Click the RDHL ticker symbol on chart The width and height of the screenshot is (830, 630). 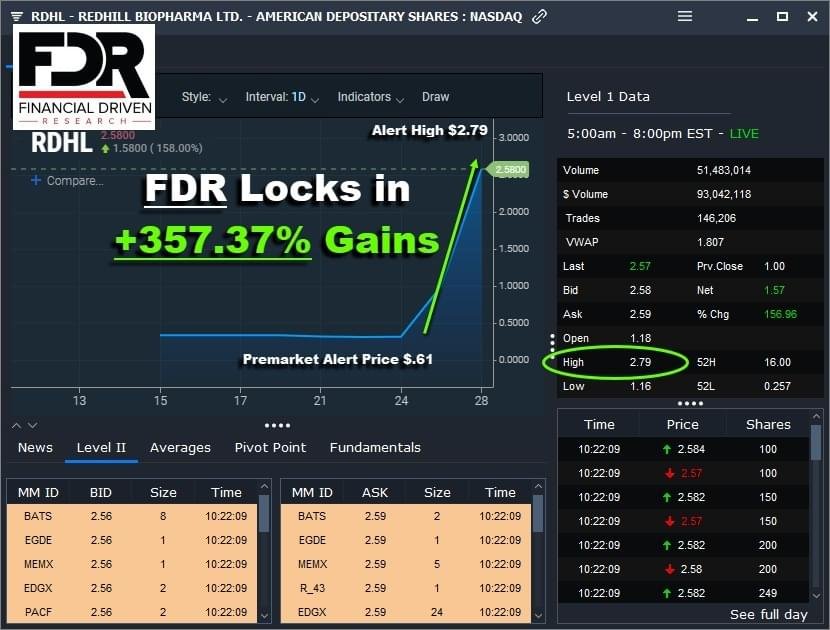tap(61, 143)
